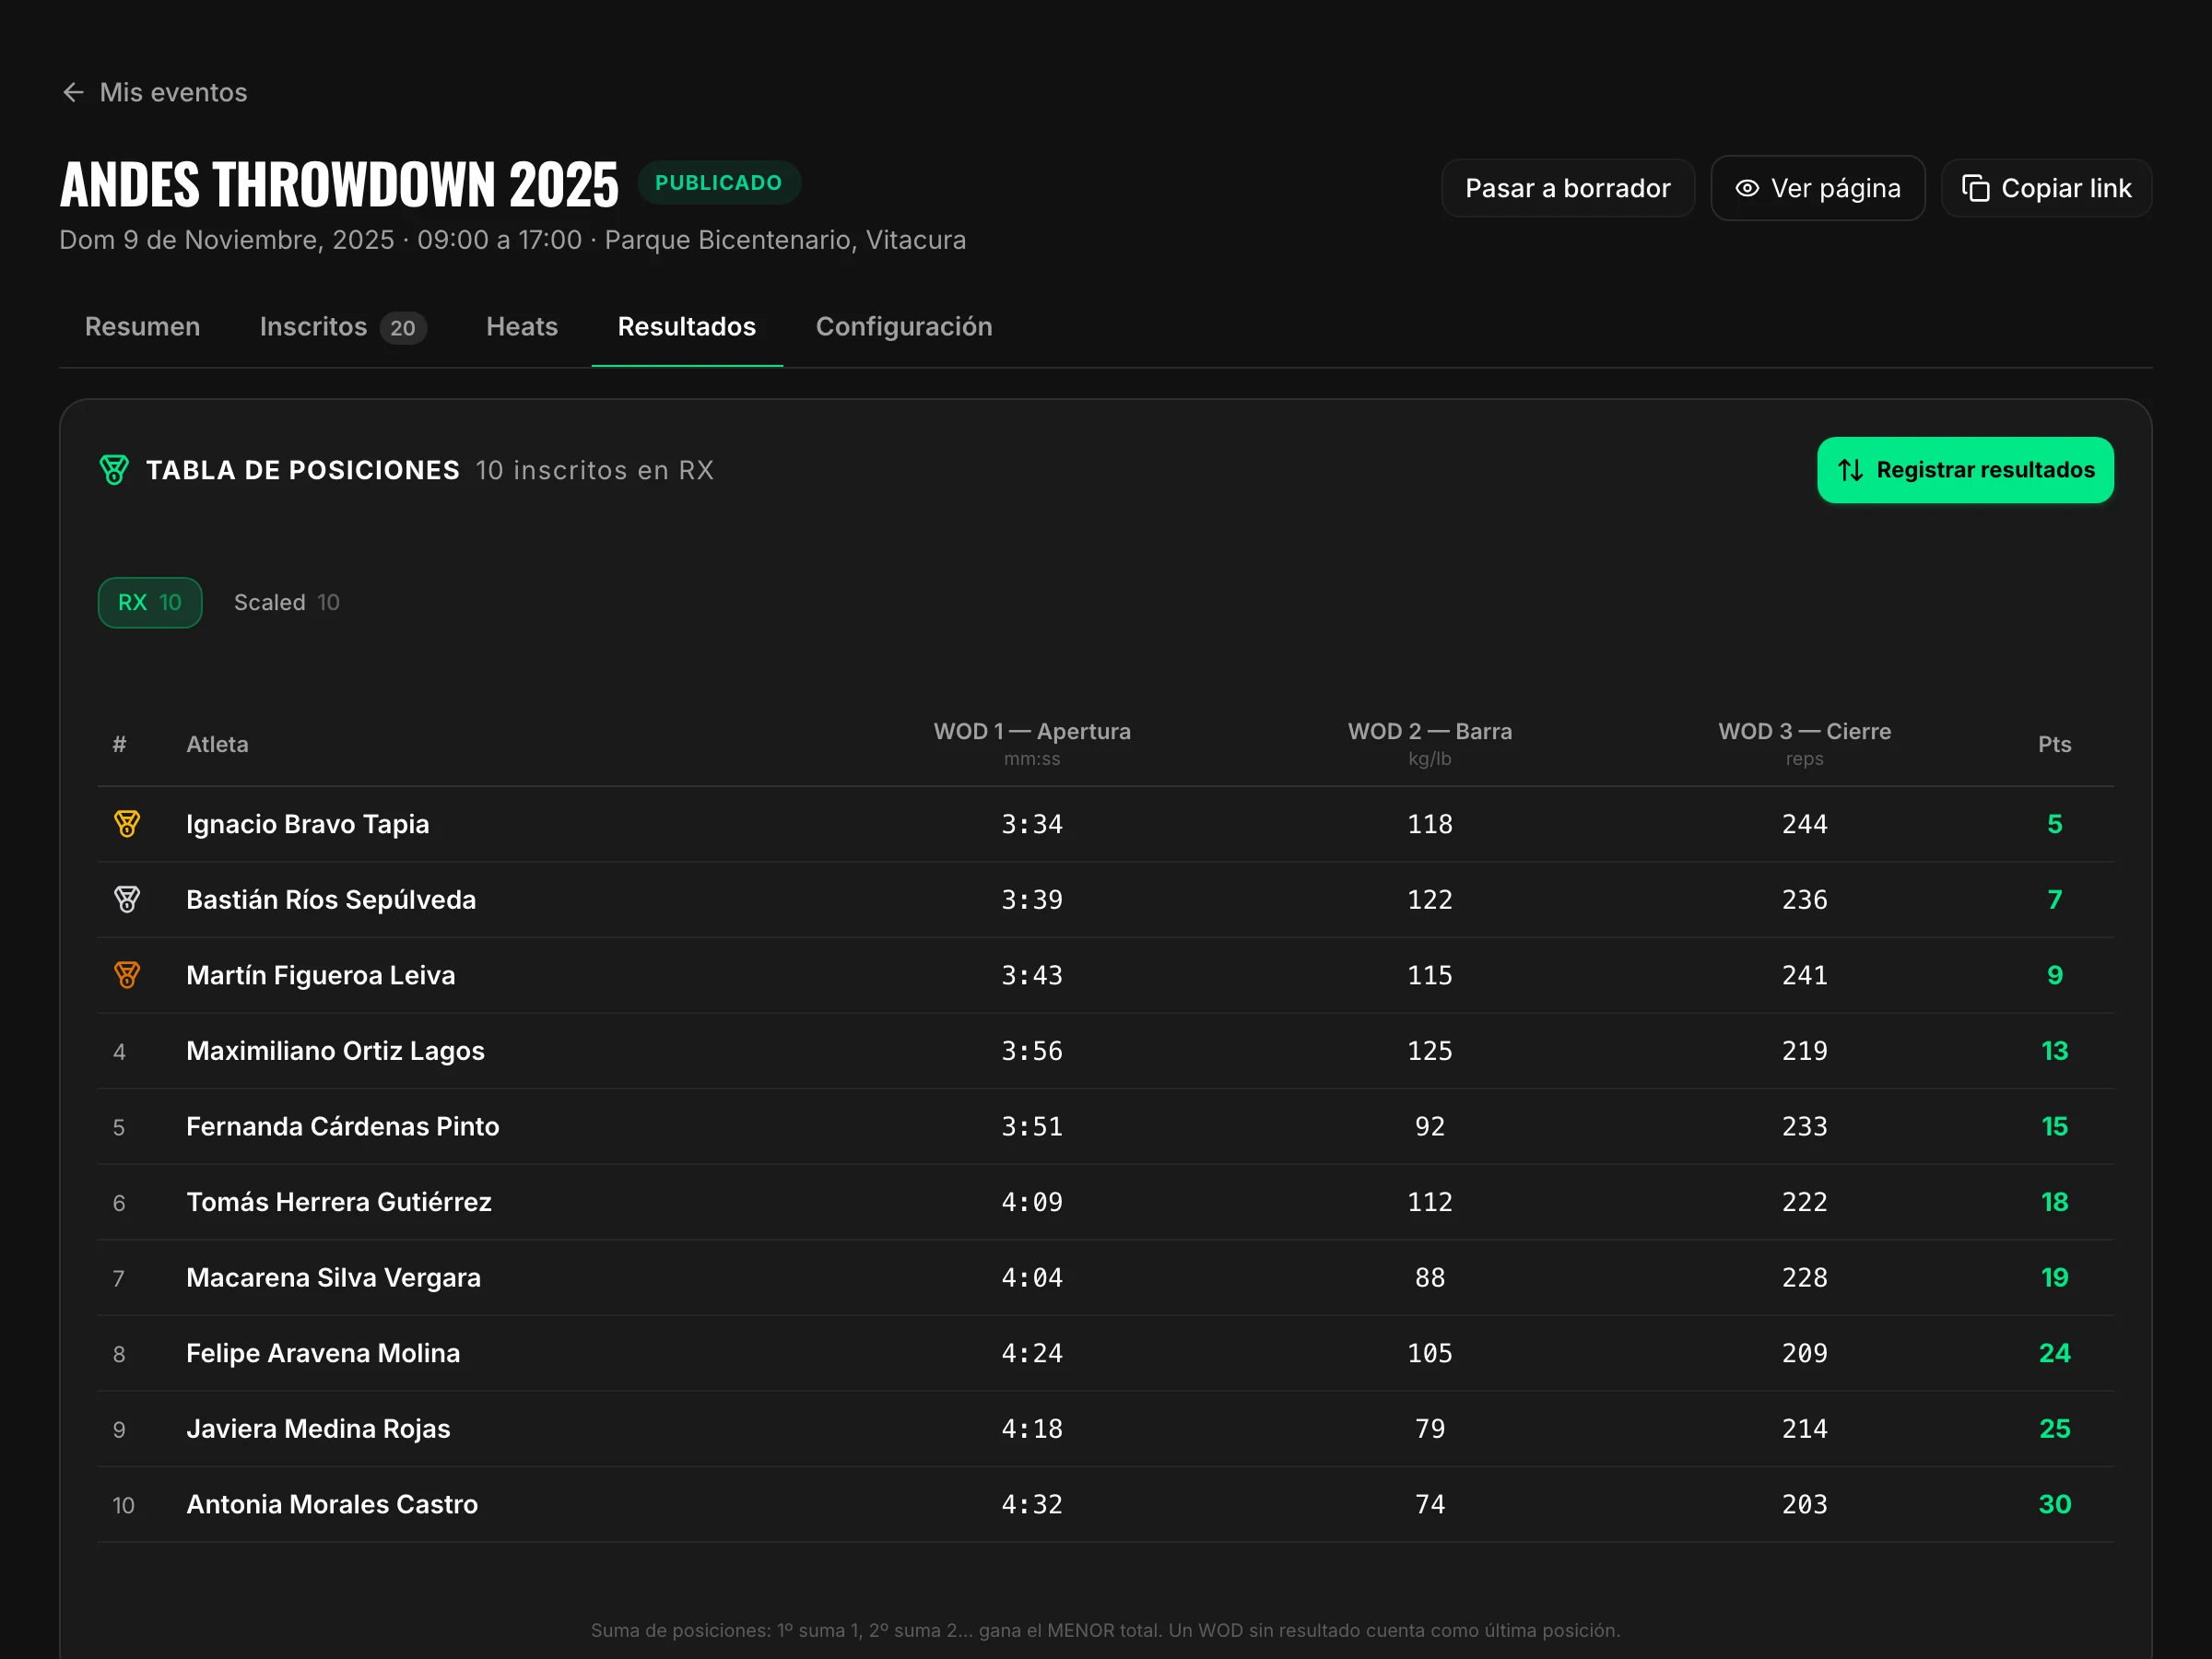Click the gold medal for Ignacio Bravo Tapia

coord(127,824)
